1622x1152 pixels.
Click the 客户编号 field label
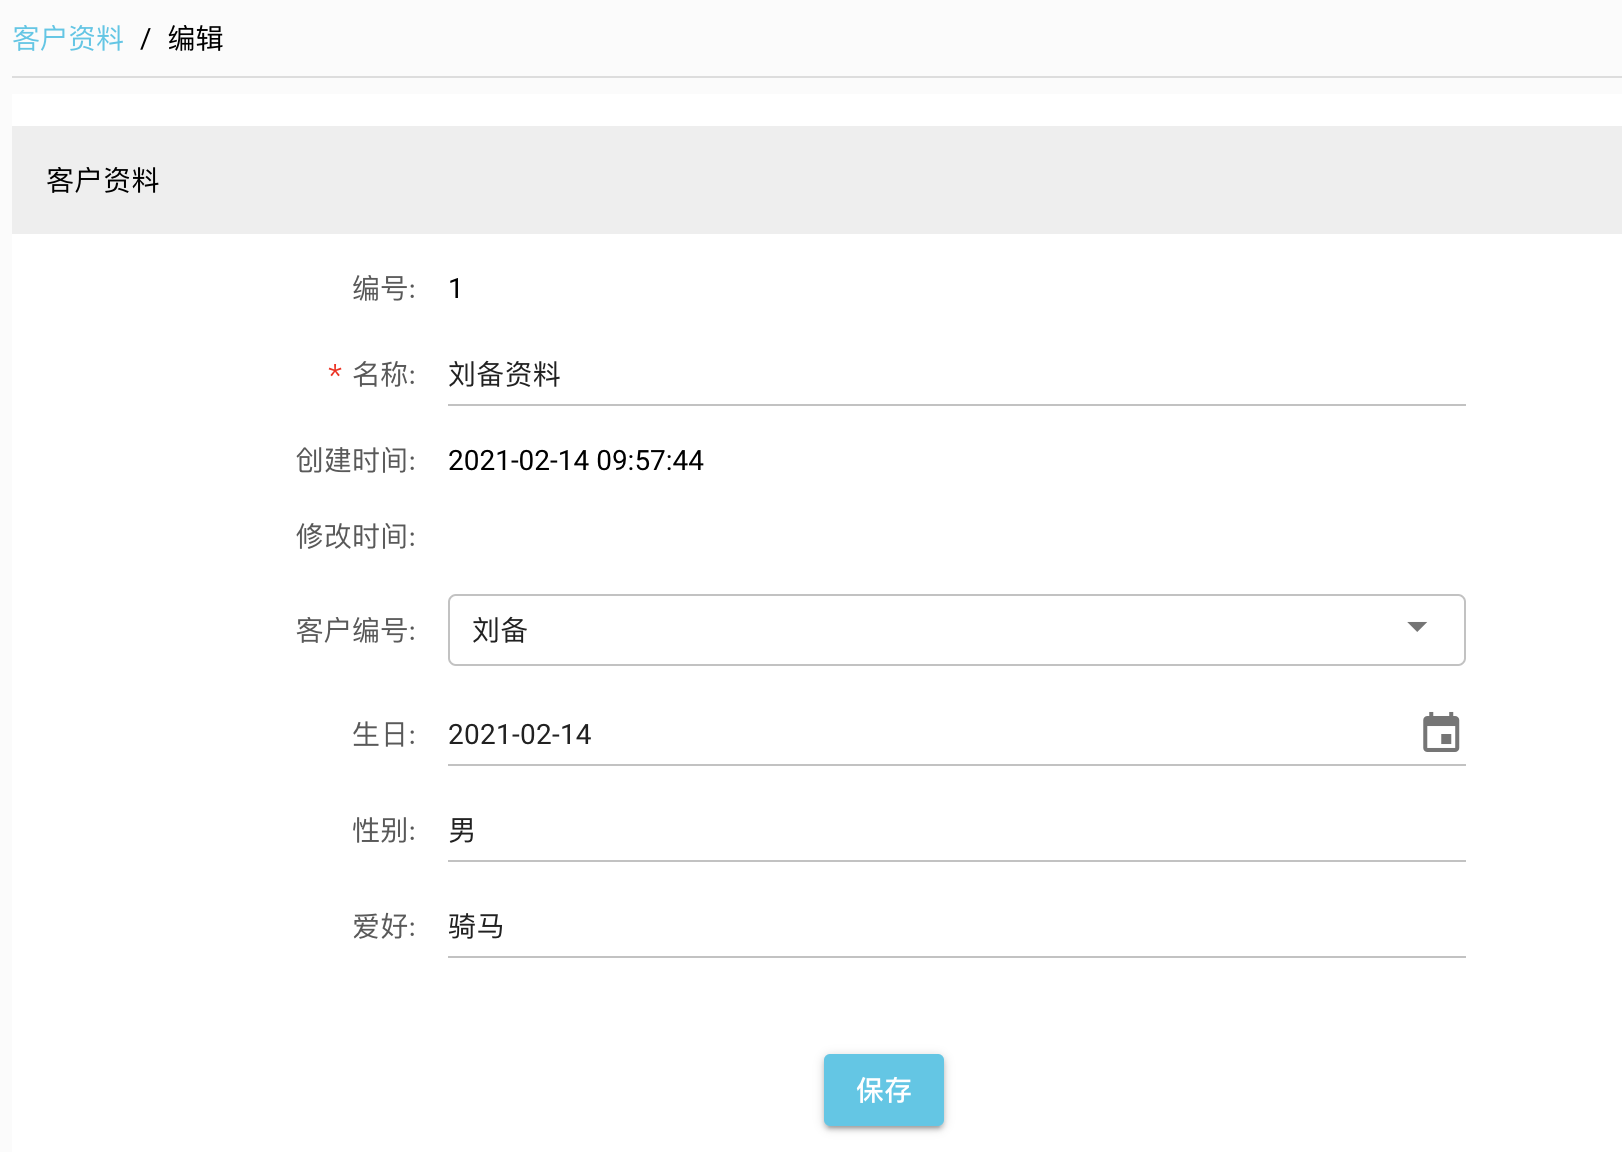coord(355,631)
